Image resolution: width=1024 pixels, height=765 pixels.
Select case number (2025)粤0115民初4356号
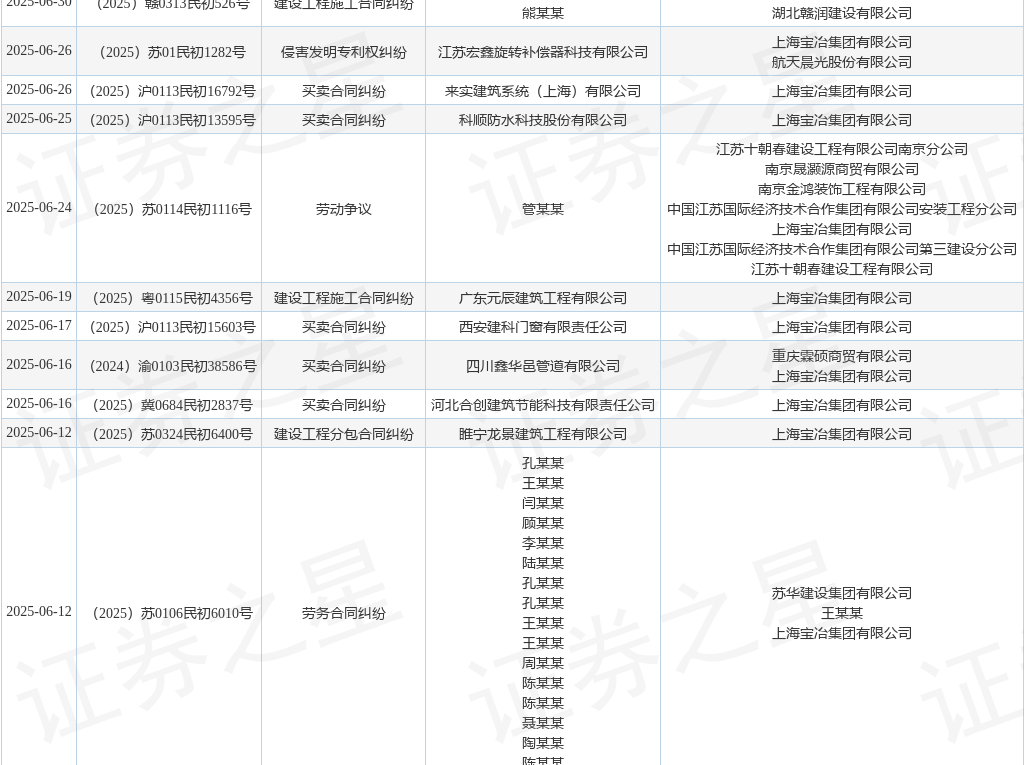169,298
